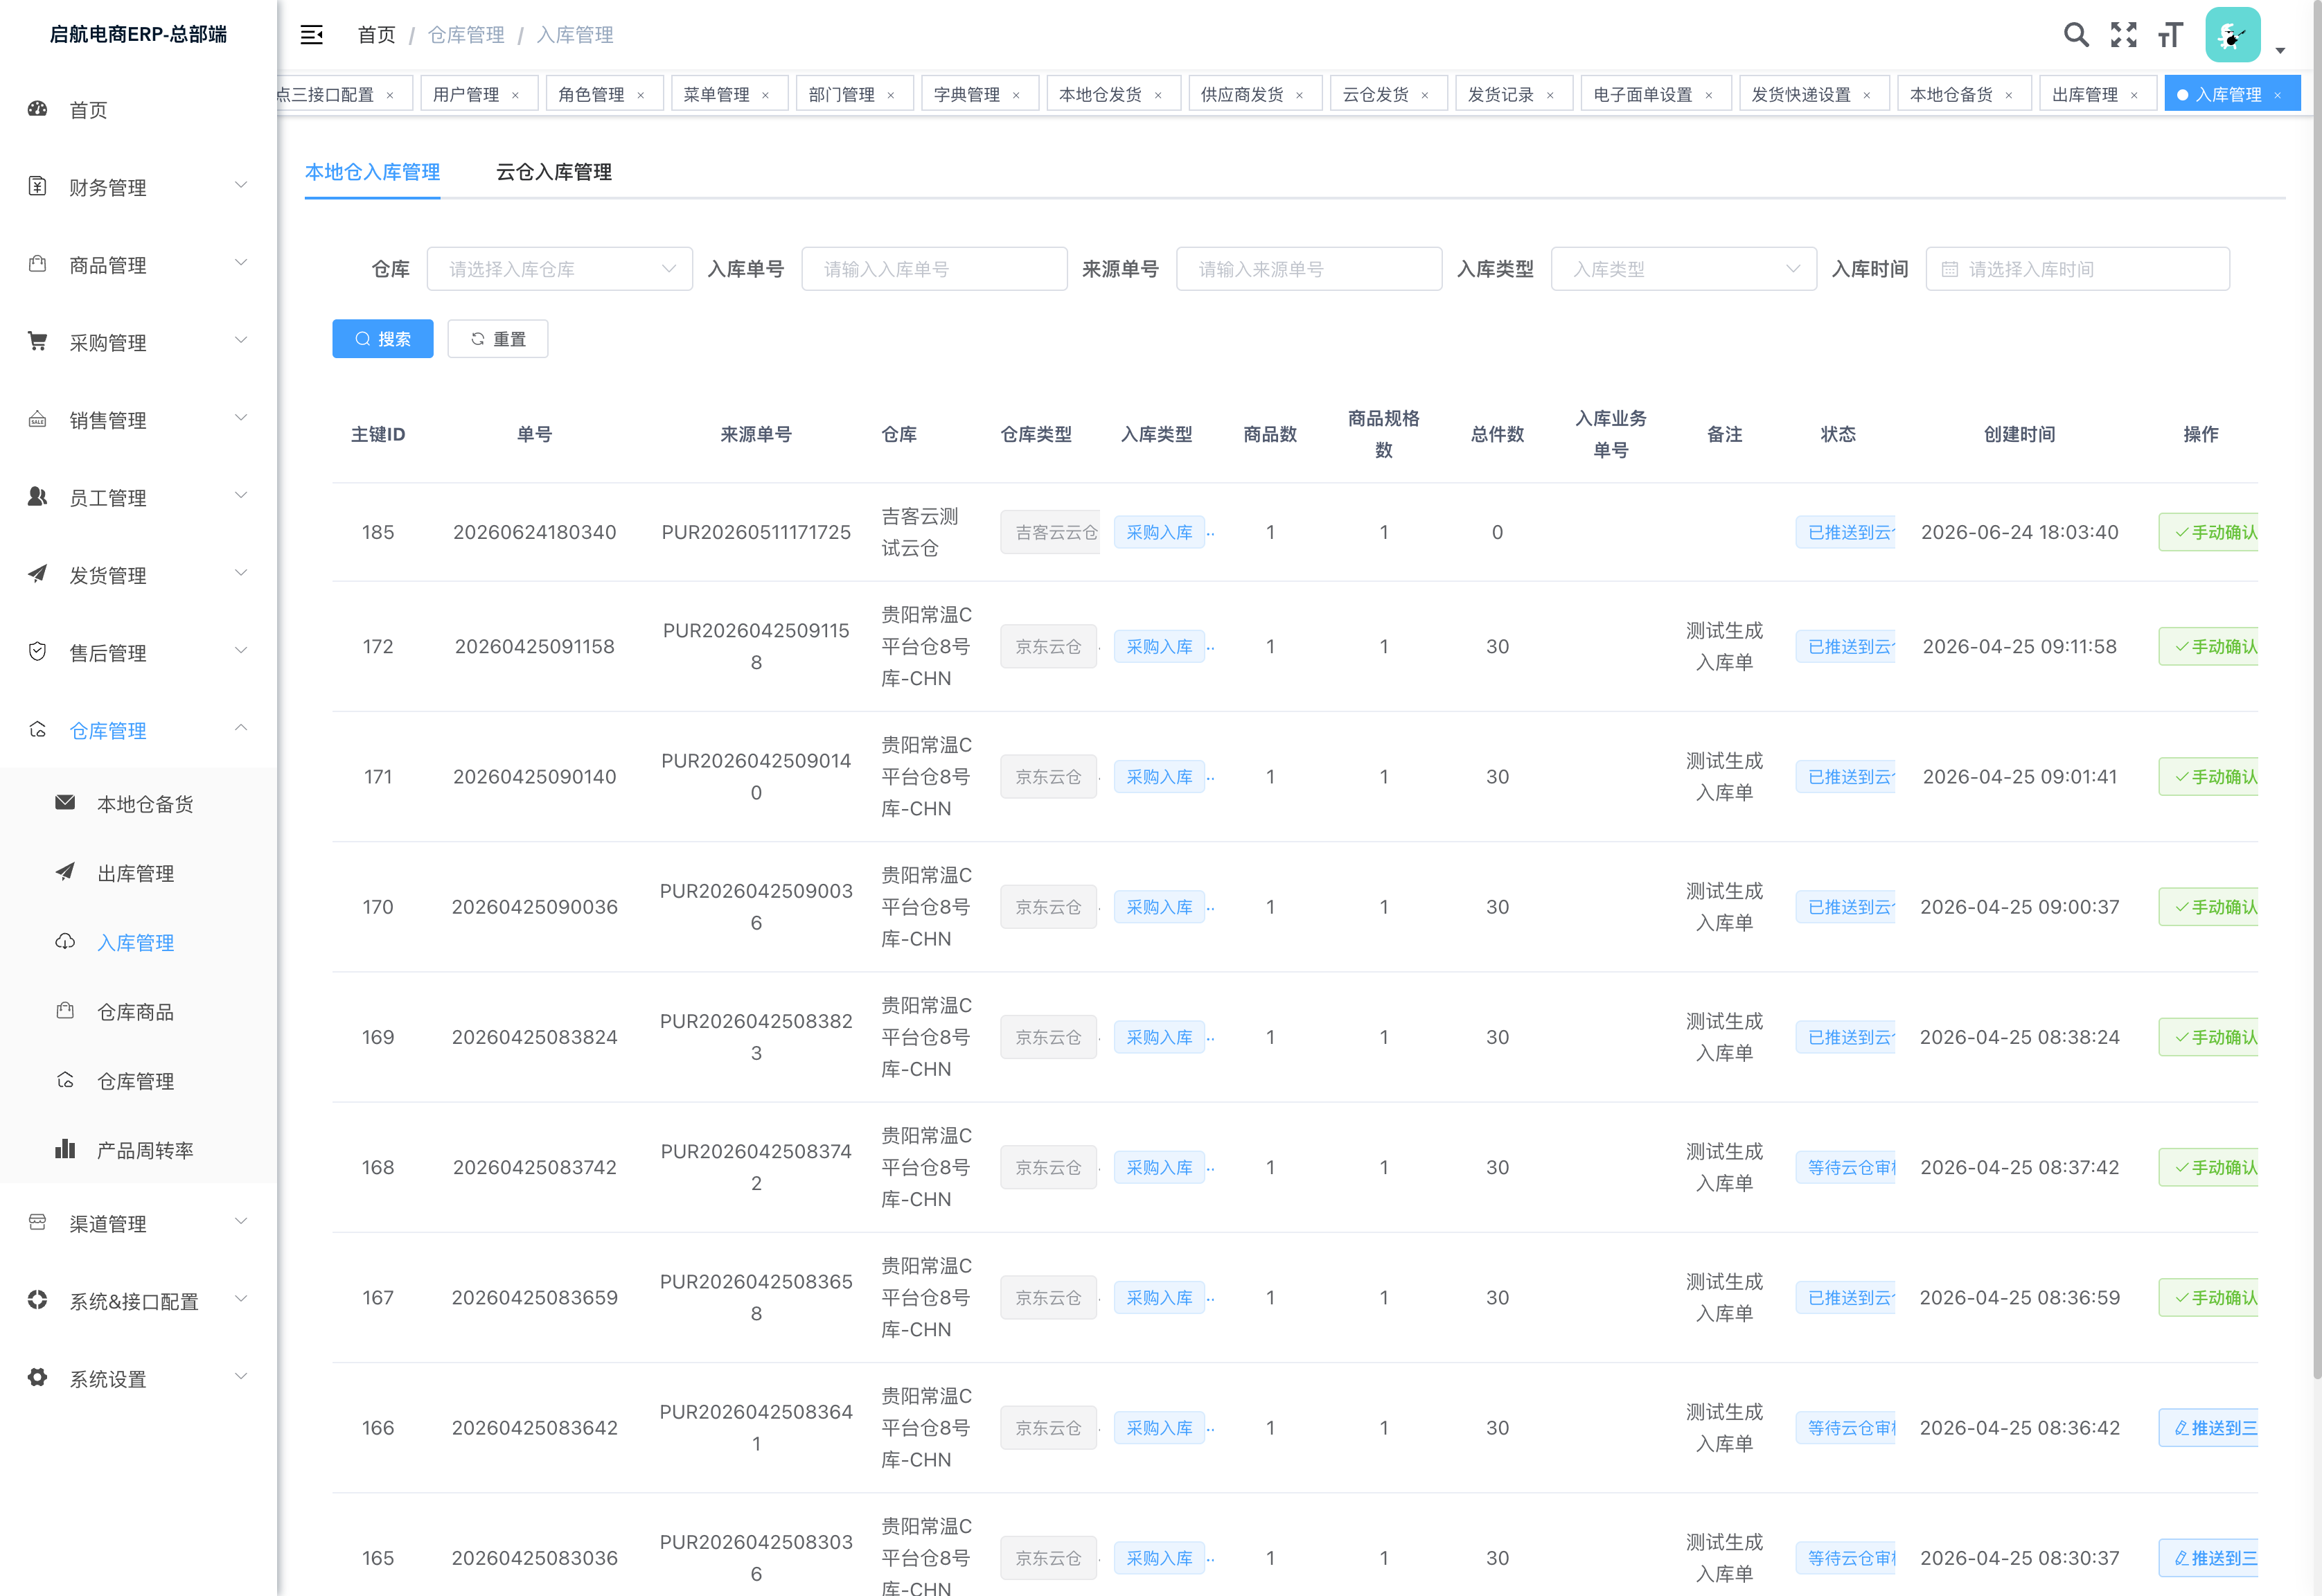Collapse the sidebar with the hamburger icon
2322x1596 pixels.
311,35
